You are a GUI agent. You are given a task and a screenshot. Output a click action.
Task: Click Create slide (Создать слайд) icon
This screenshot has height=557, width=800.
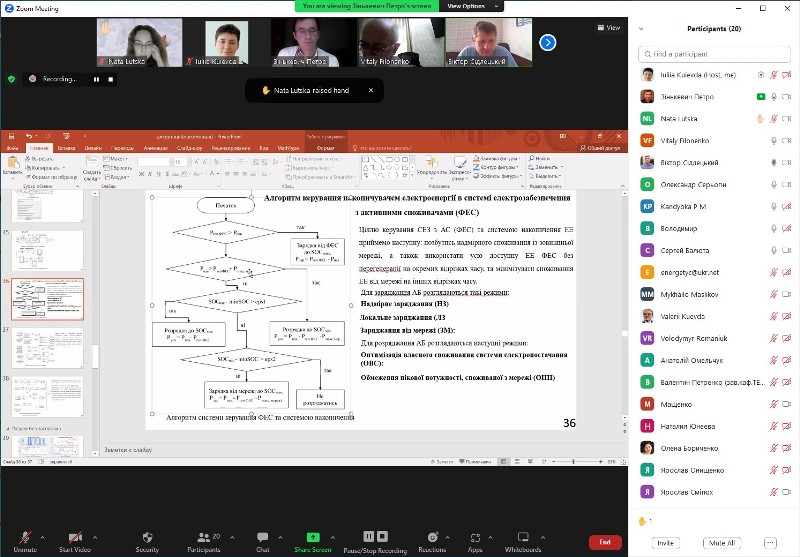[x=92, y=168]
